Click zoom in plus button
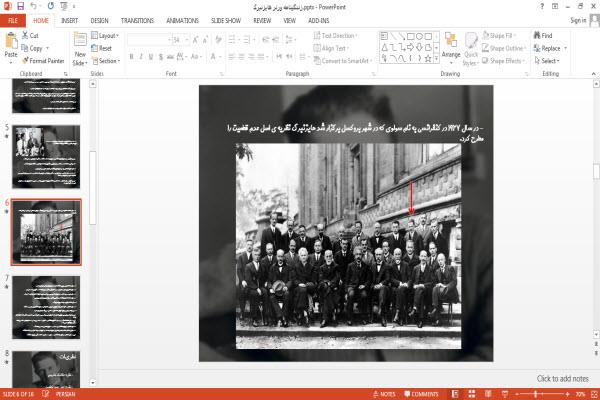Screen dimensions: 600x400 coord(567,394)
